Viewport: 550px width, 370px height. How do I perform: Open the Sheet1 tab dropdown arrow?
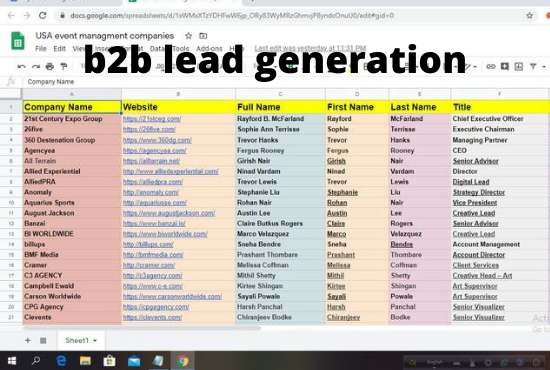(95, 341)
